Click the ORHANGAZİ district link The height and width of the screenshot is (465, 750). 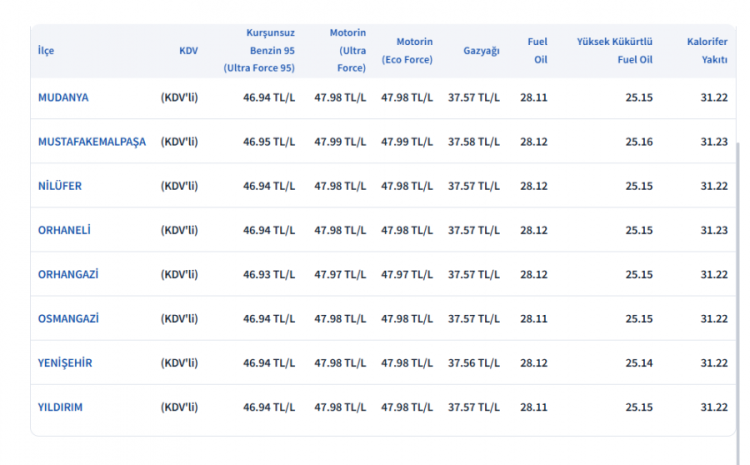coord(67,274)
